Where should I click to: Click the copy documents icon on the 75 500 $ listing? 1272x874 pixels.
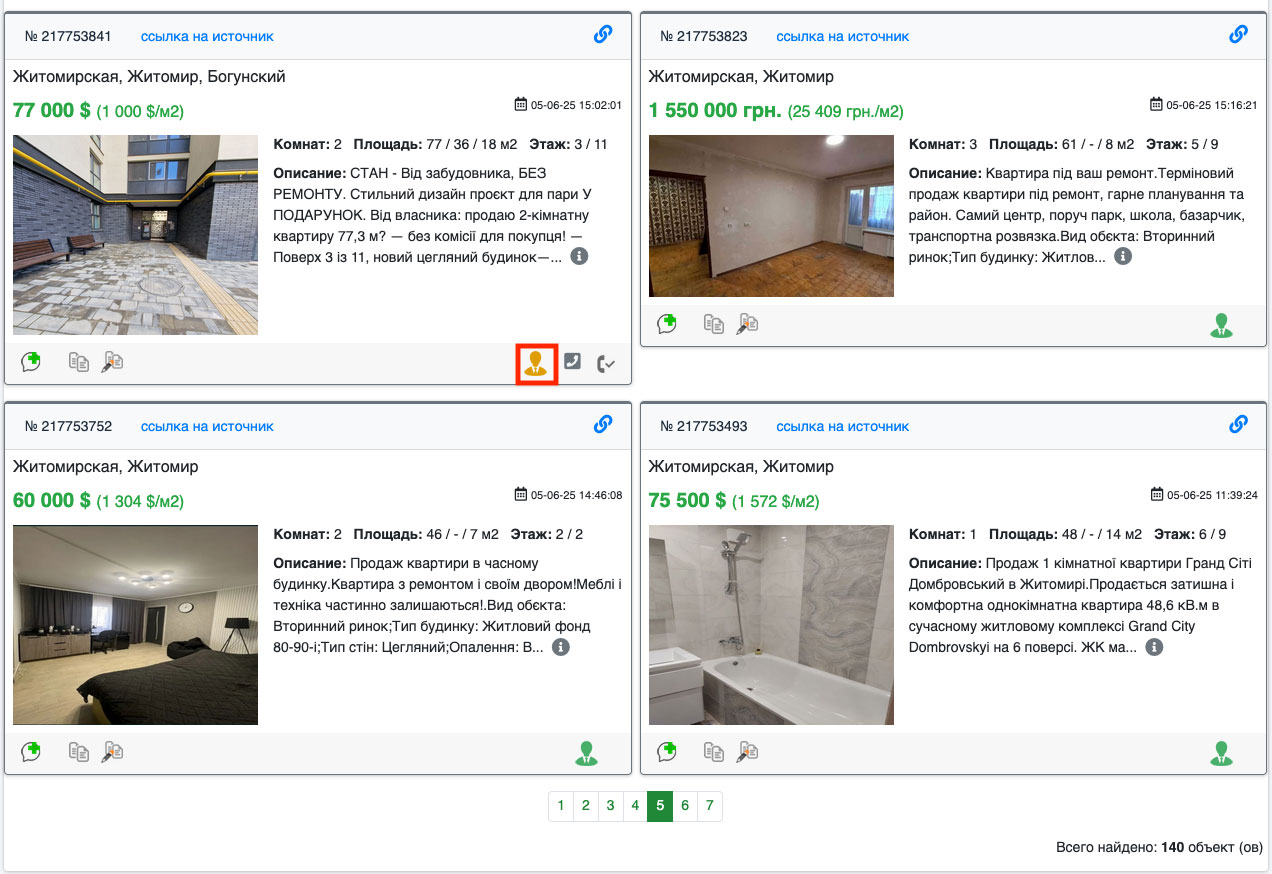coord(714,751)
